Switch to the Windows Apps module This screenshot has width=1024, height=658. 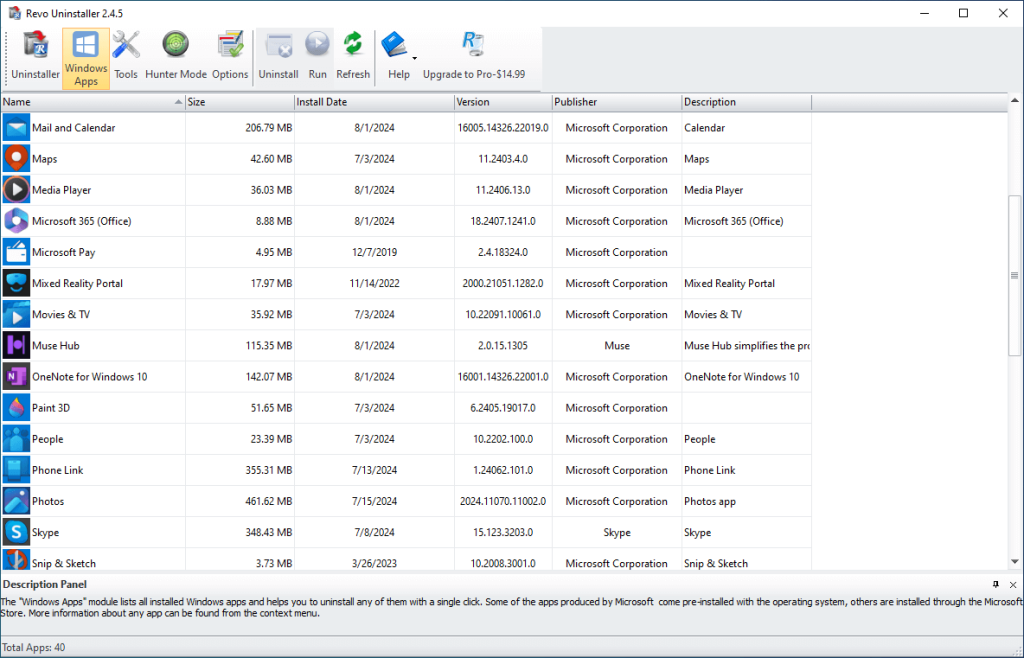[x=85, y=55]
